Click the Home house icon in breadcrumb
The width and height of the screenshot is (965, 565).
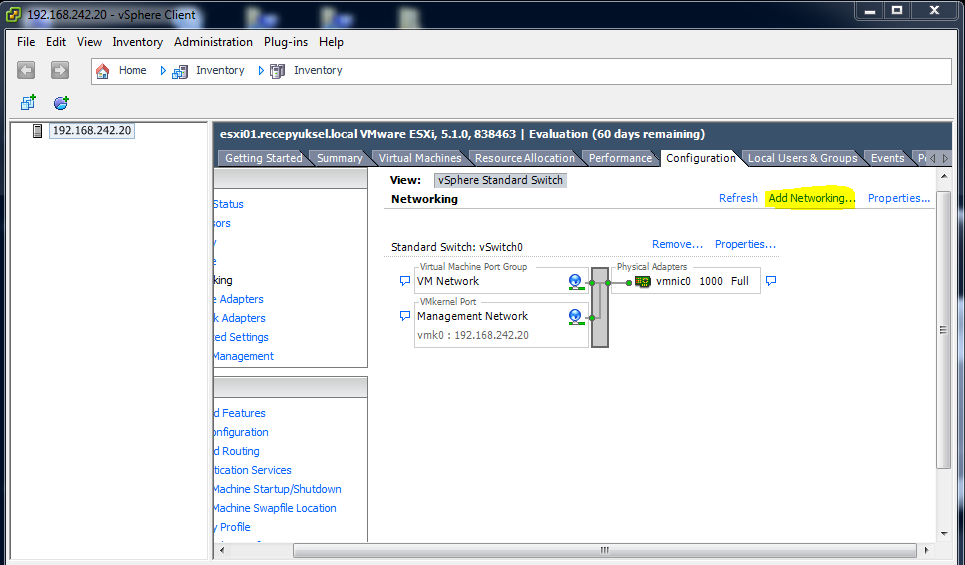[103, 71]
